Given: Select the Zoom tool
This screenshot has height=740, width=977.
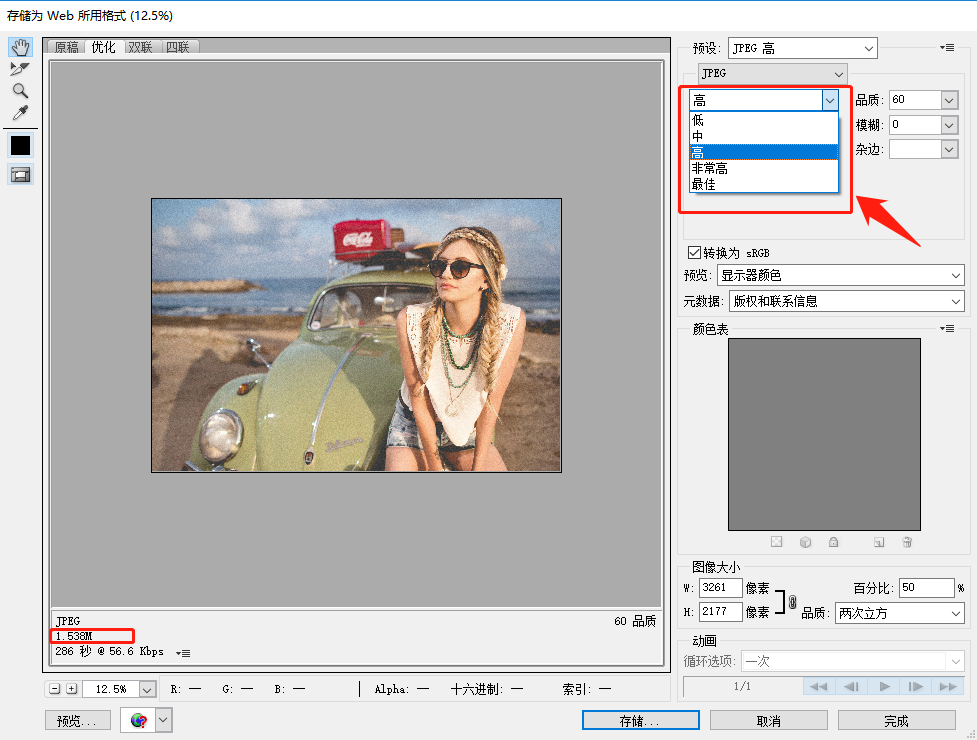Looking at the screenshot, I should coord(20,91).
